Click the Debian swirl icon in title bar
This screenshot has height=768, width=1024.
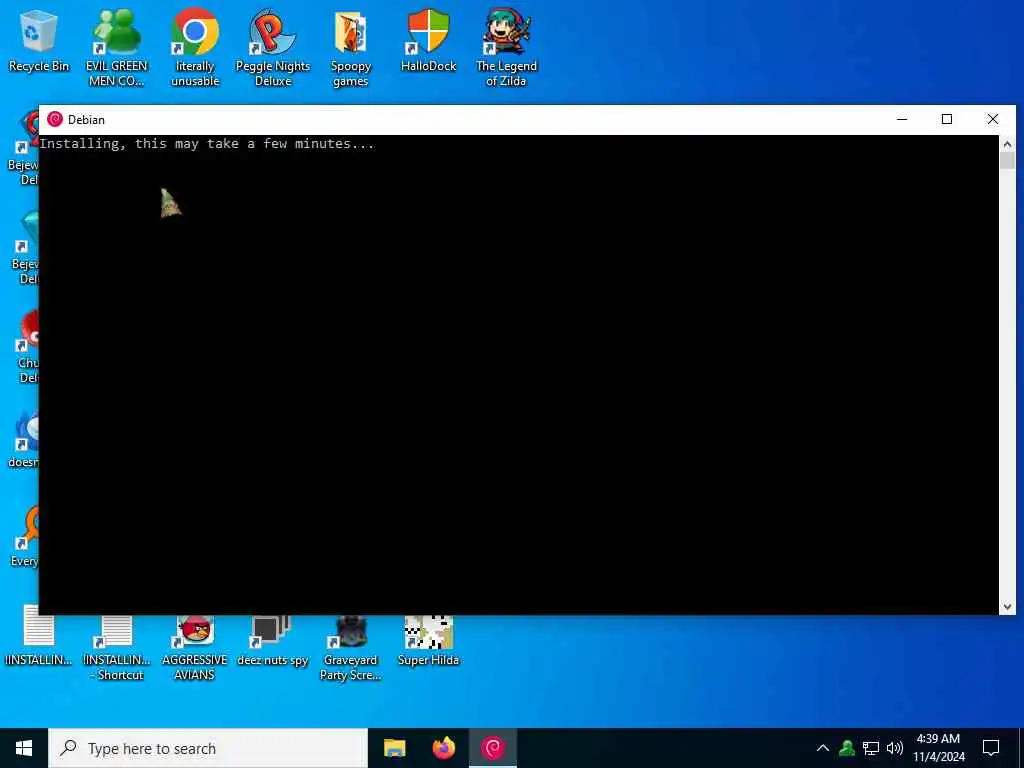(55, 120)
